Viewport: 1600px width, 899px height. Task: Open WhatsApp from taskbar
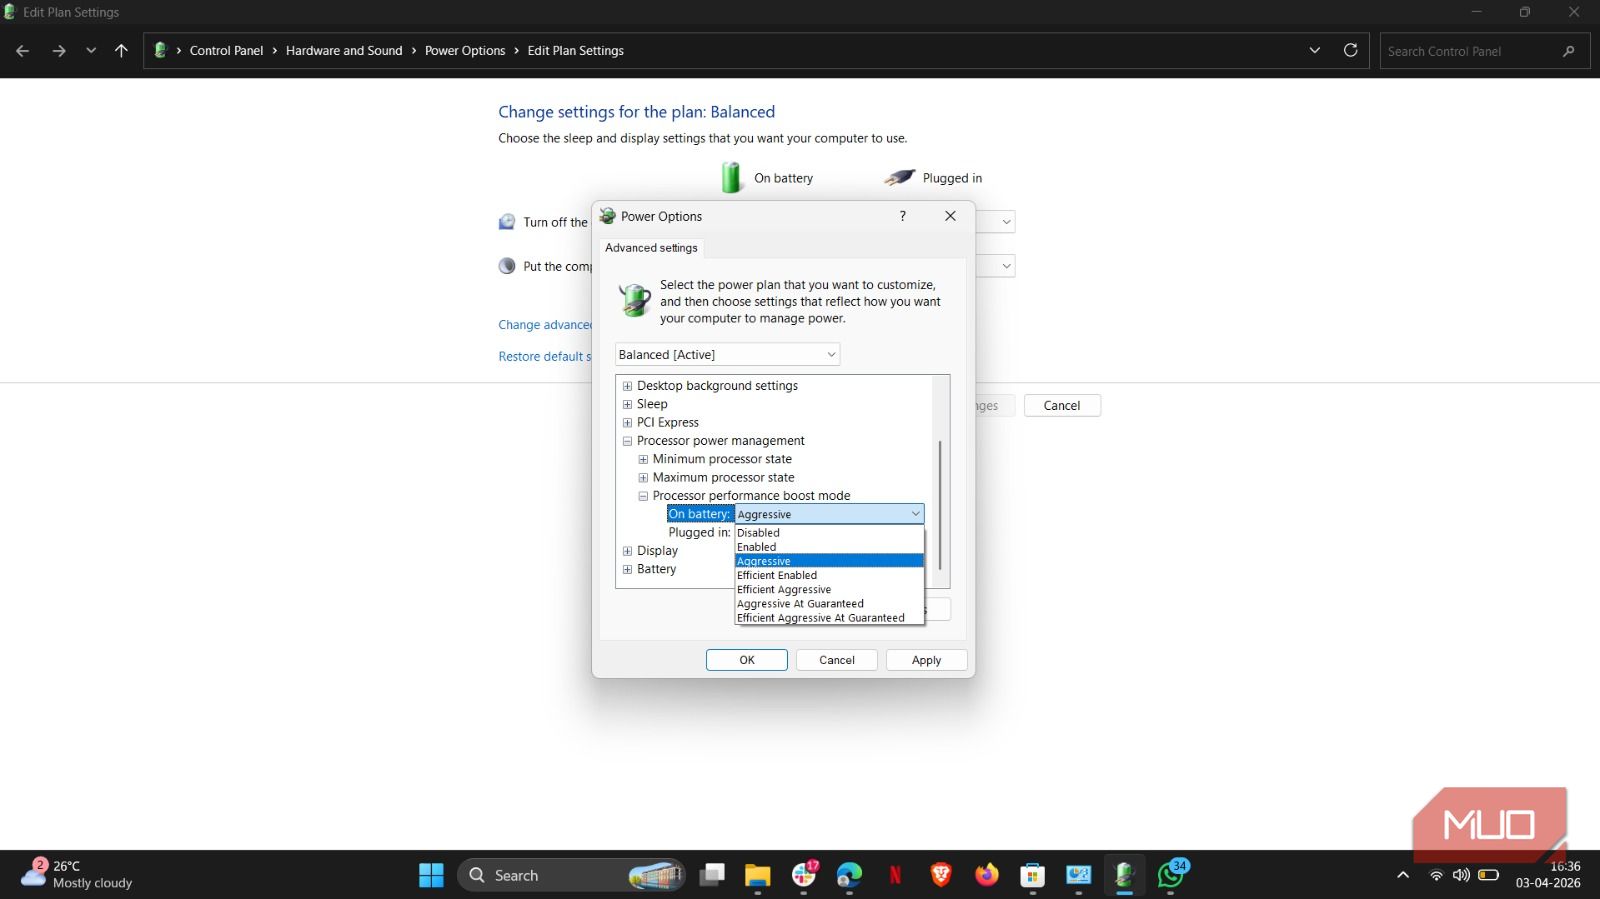click(x=1171, y=875)
